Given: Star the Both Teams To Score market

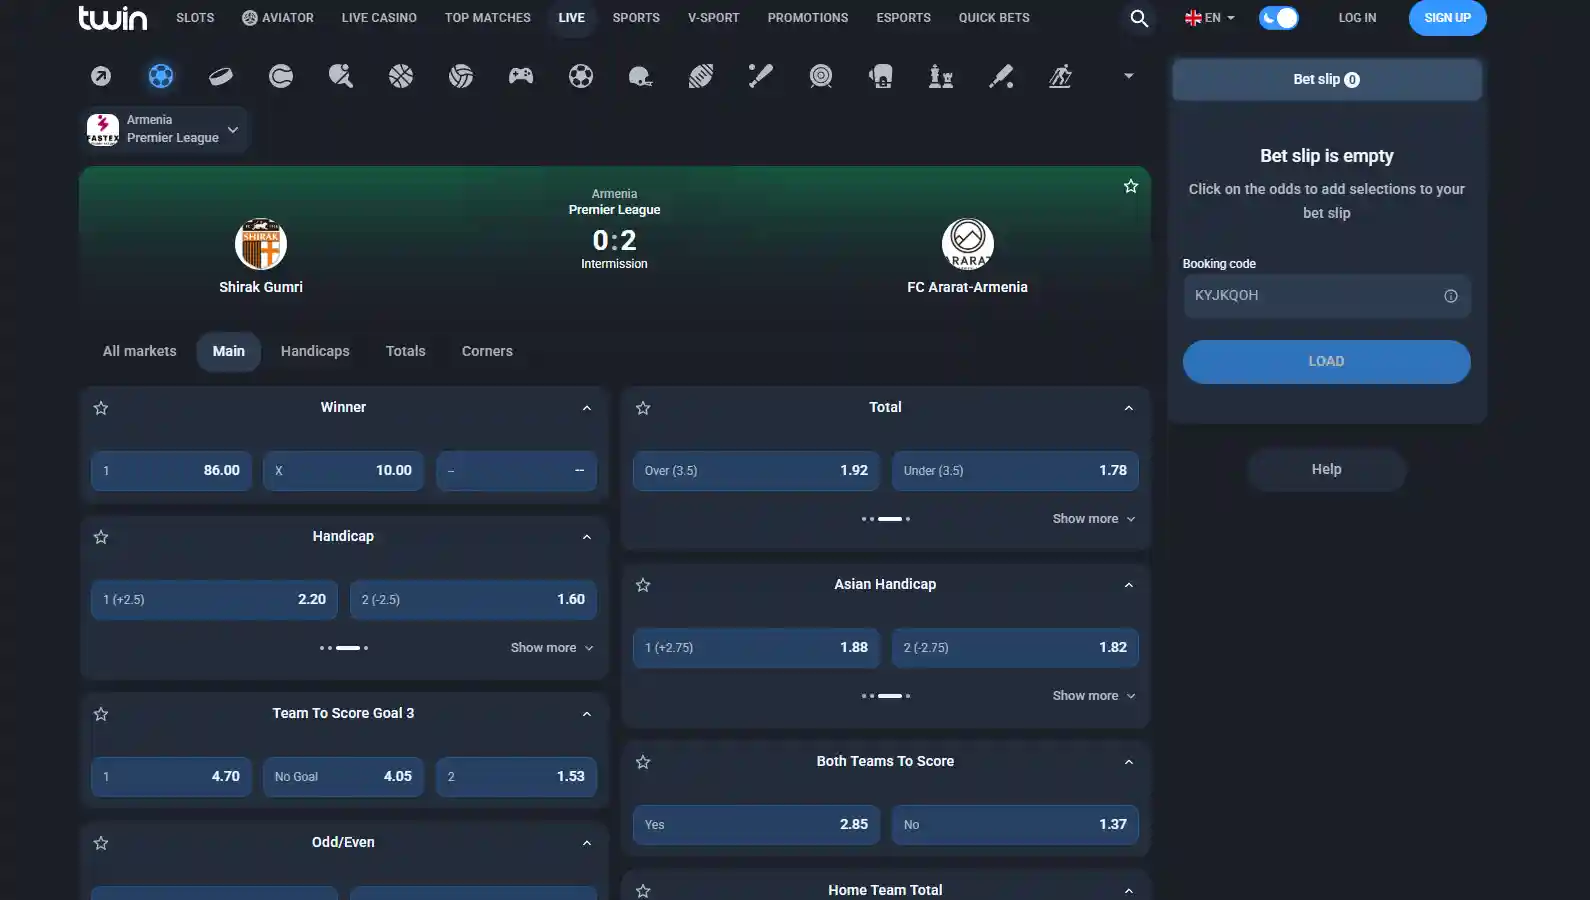Looking at the screenshot, I should [x=643, y=762].
